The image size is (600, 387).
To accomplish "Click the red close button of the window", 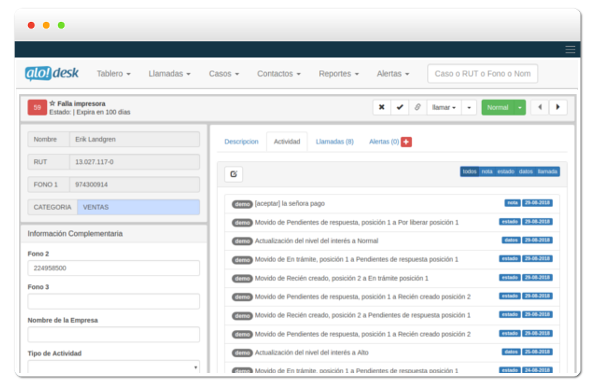I will pyautogui.click(x=31, y=25).
